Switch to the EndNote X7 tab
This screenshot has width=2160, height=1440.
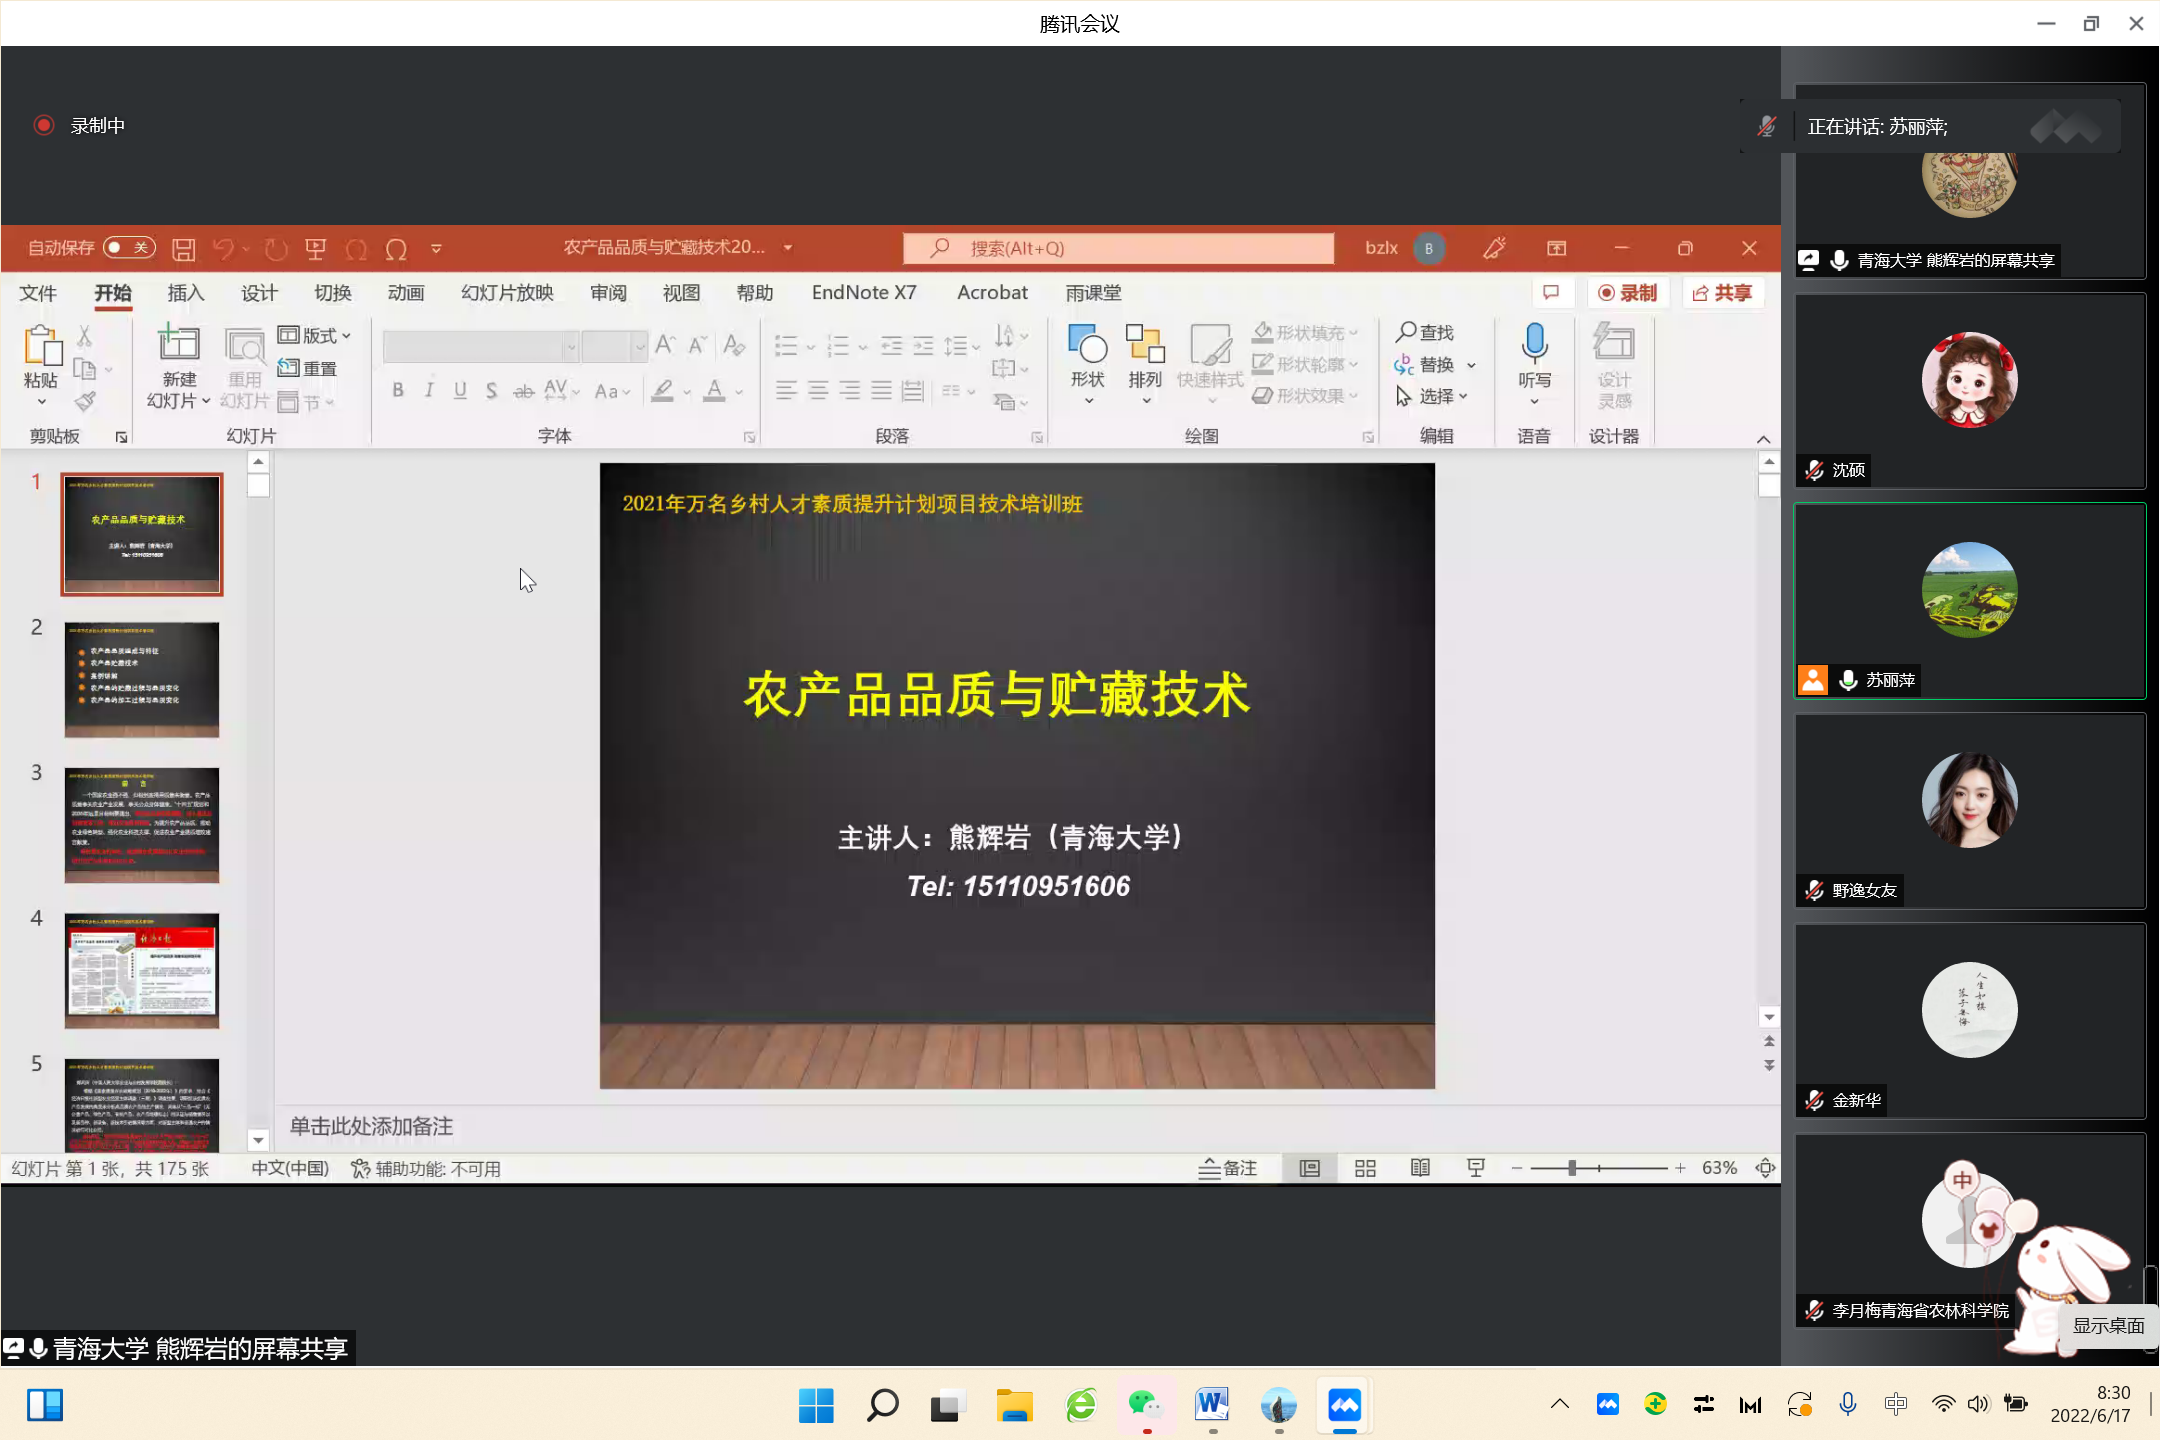coord(864,293)
